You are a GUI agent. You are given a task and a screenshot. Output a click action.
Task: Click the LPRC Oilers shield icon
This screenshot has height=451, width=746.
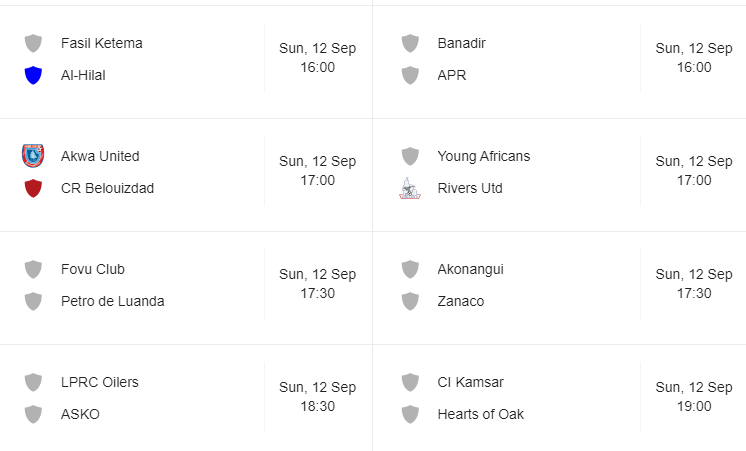click(33, 382)
